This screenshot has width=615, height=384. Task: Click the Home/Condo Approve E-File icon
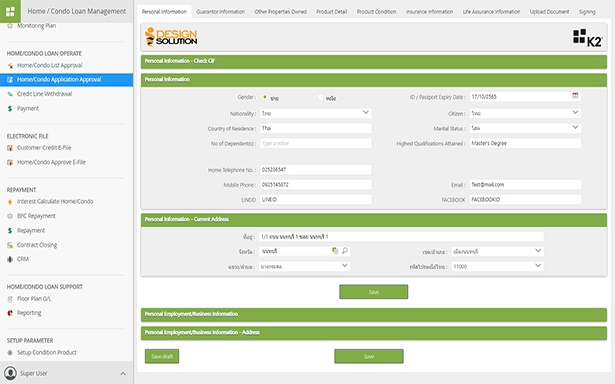tap(10, 162)
